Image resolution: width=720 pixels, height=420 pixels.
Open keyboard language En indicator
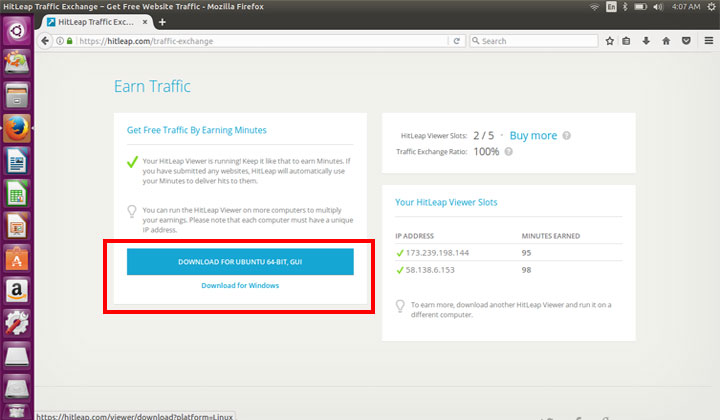click(611, 7)
